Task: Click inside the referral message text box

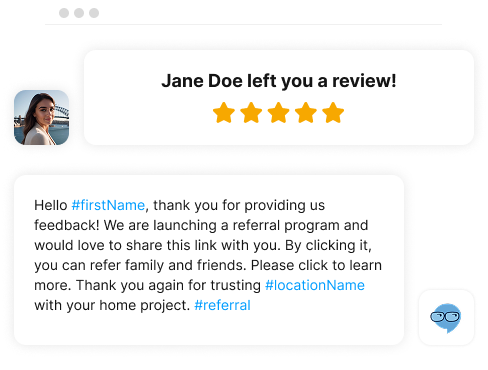Action: (209, 260)
